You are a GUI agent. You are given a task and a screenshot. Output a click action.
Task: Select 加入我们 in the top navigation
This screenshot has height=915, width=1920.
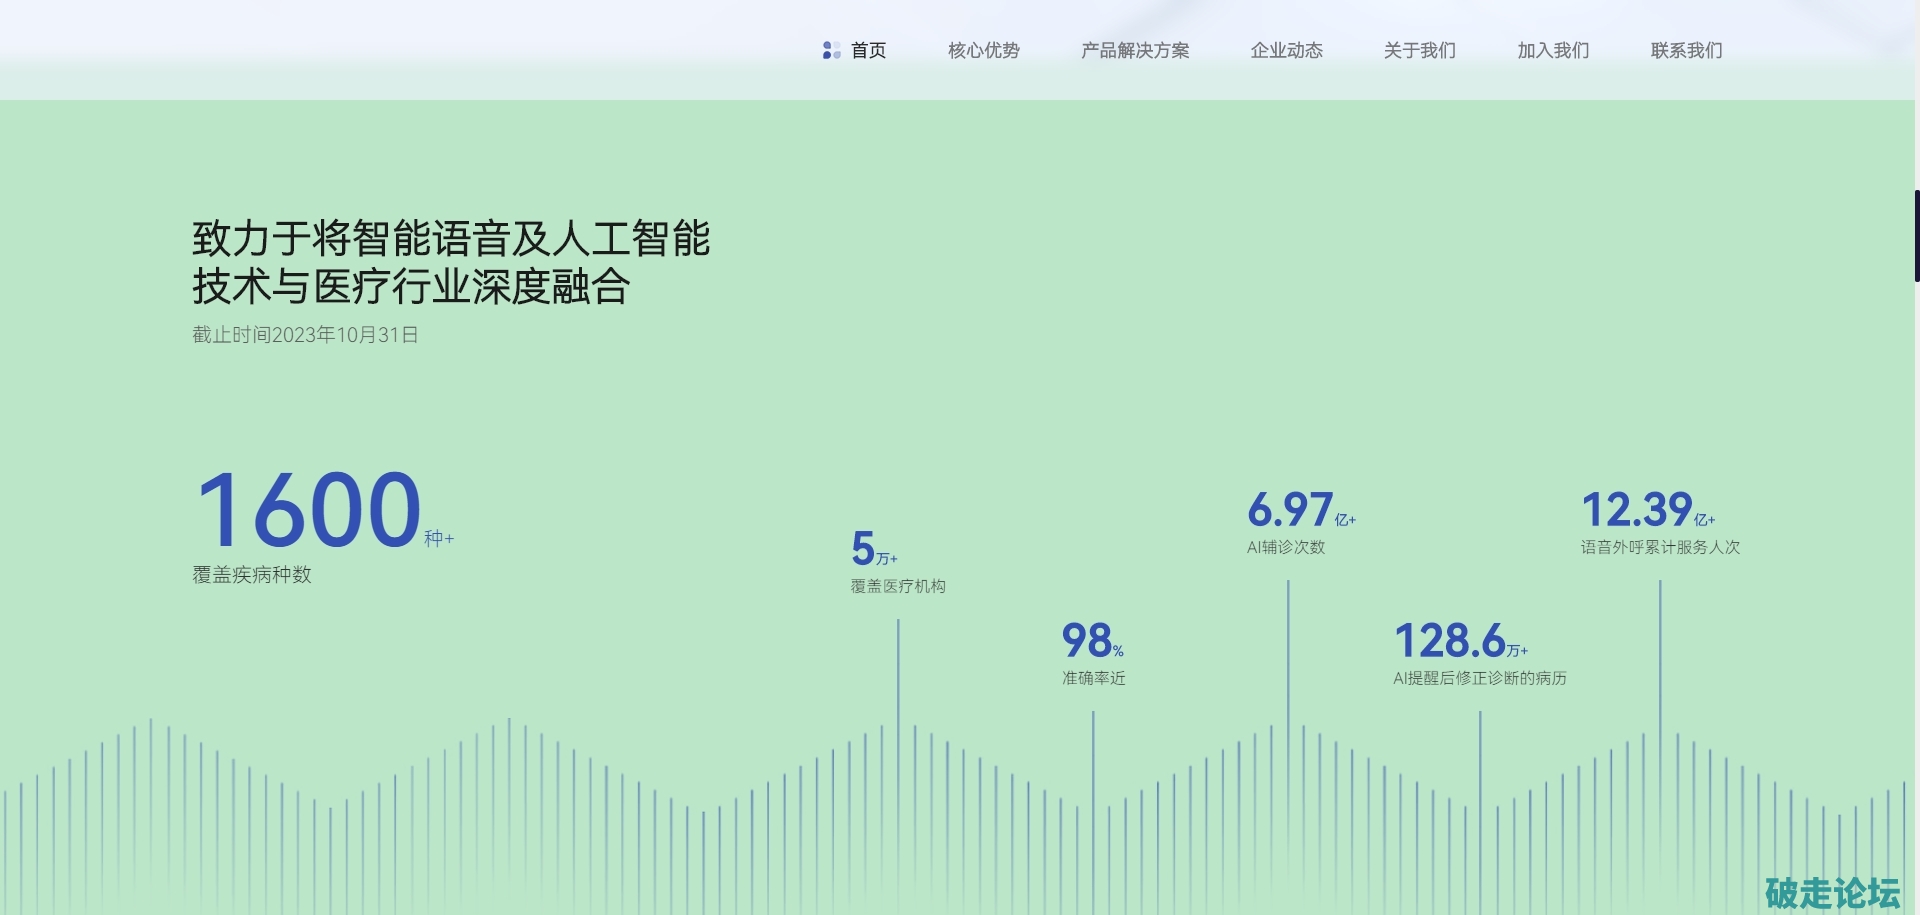[1552, 50]
